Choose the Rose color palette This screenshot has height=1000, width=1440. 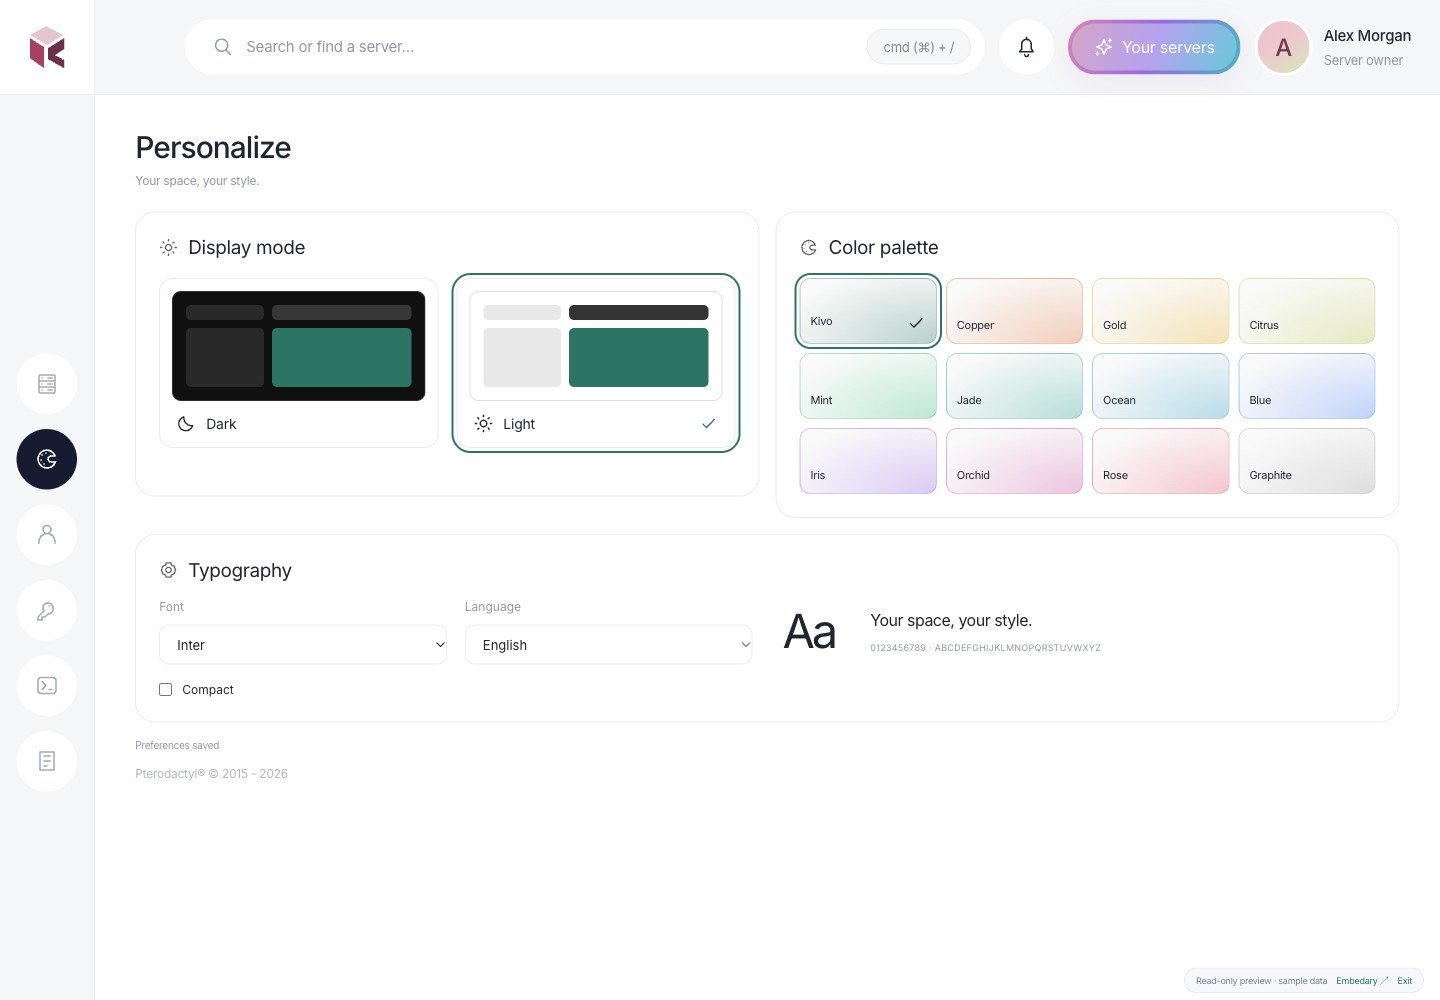(x=1160, y=461)
